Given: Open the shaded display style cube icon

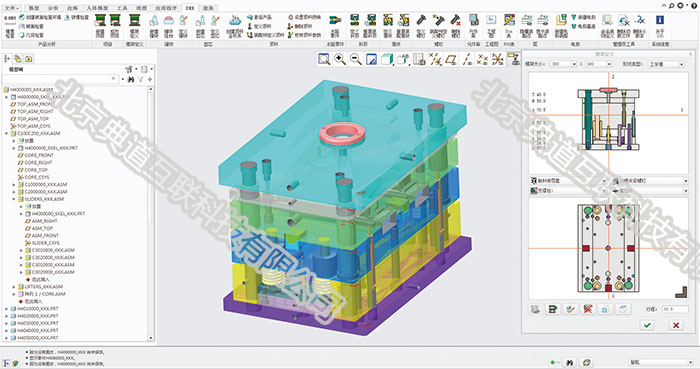Looking at the screenshot, I should (388, 59).
